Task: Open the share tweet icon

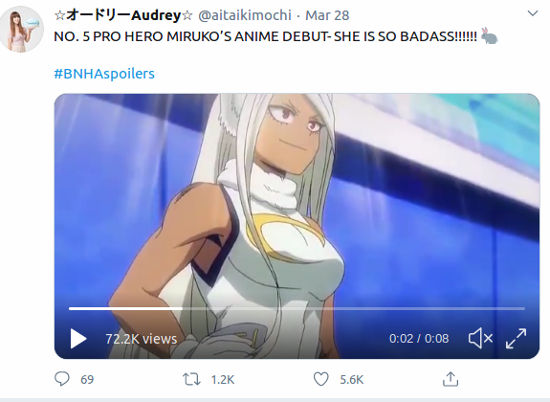Action: 450,379
